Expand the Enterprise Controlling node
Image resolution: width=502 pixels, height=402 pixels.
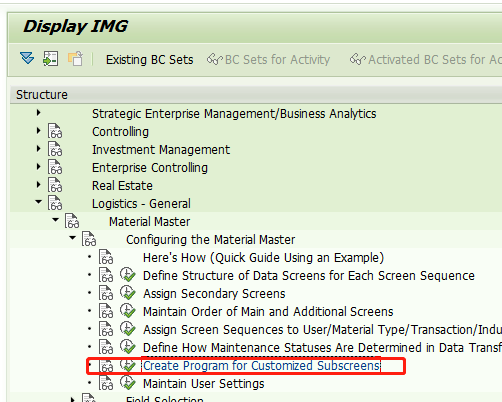coord(39,167)
